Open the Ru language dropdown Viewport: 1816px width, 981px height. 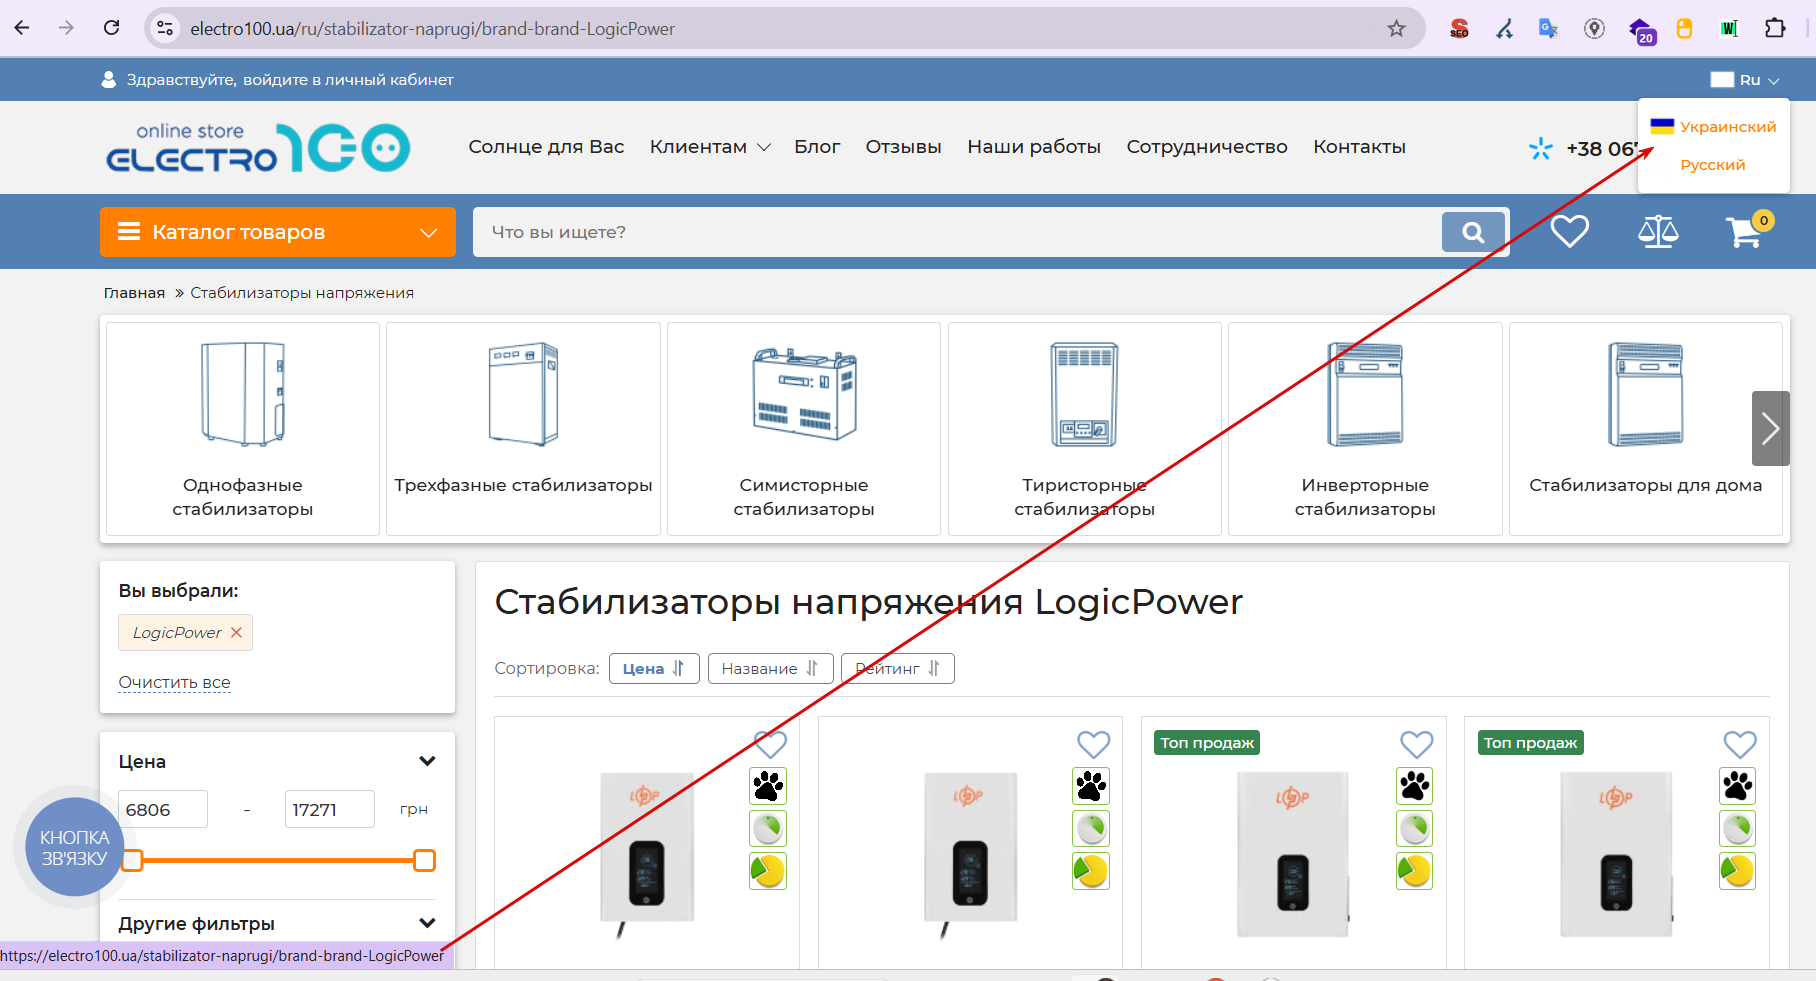pos(1745,80)
